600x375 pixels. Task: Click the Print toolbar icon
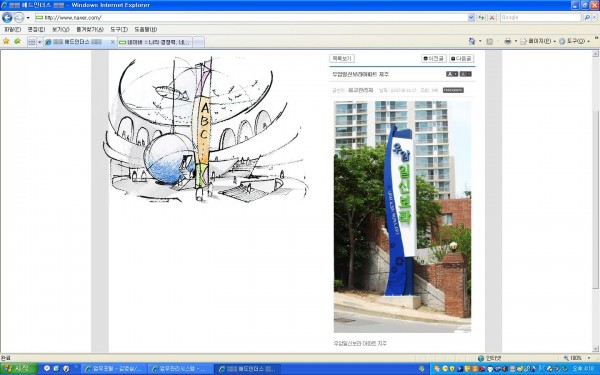[508, 41]
